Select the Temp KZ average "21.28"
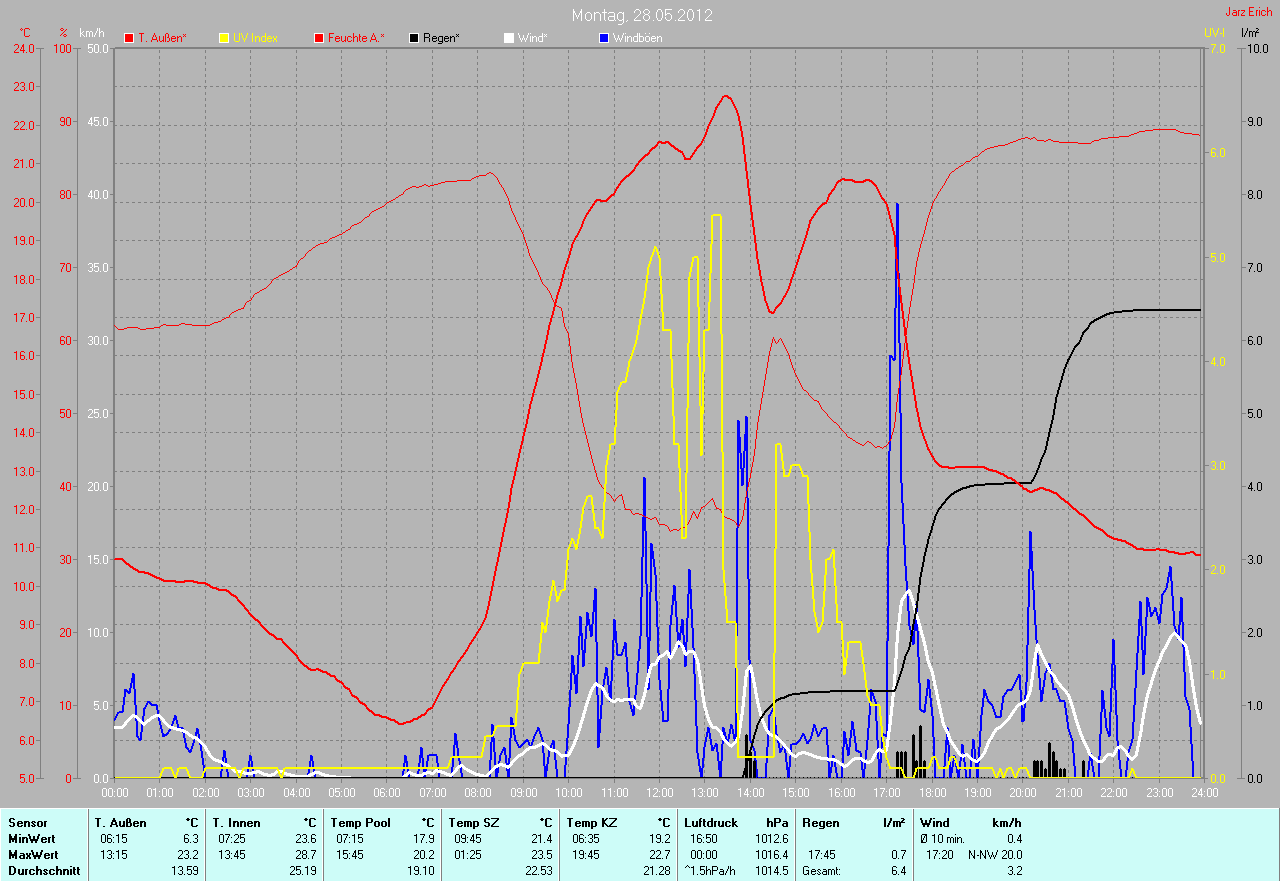Image resolution: width=1280 pixels, height=881 pixels. [656, 871]
